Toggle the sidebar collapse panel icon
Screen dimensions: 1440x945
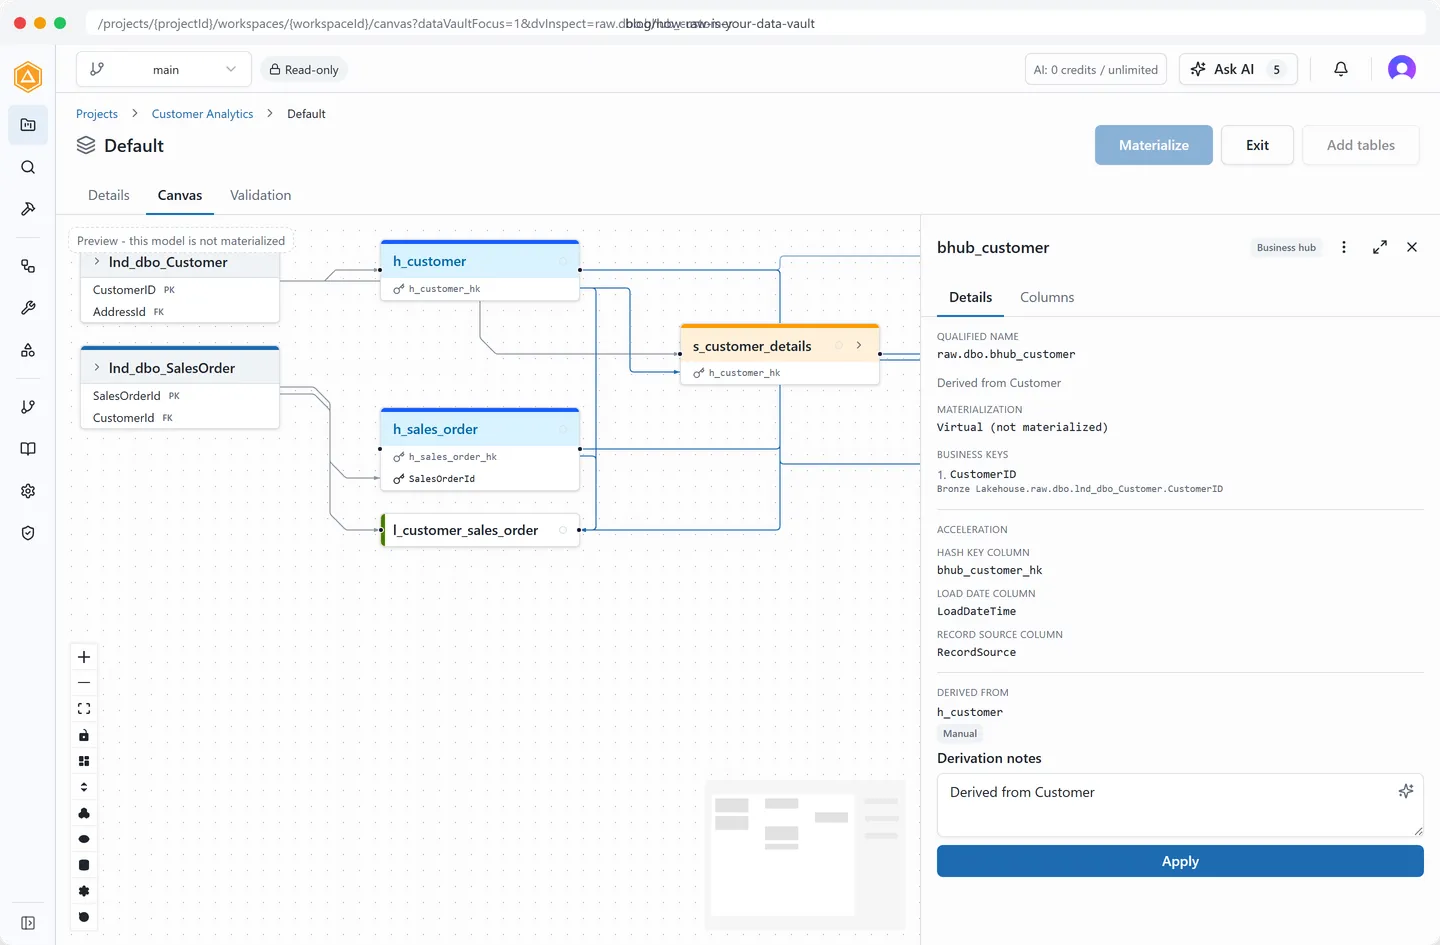click(28, 923)
